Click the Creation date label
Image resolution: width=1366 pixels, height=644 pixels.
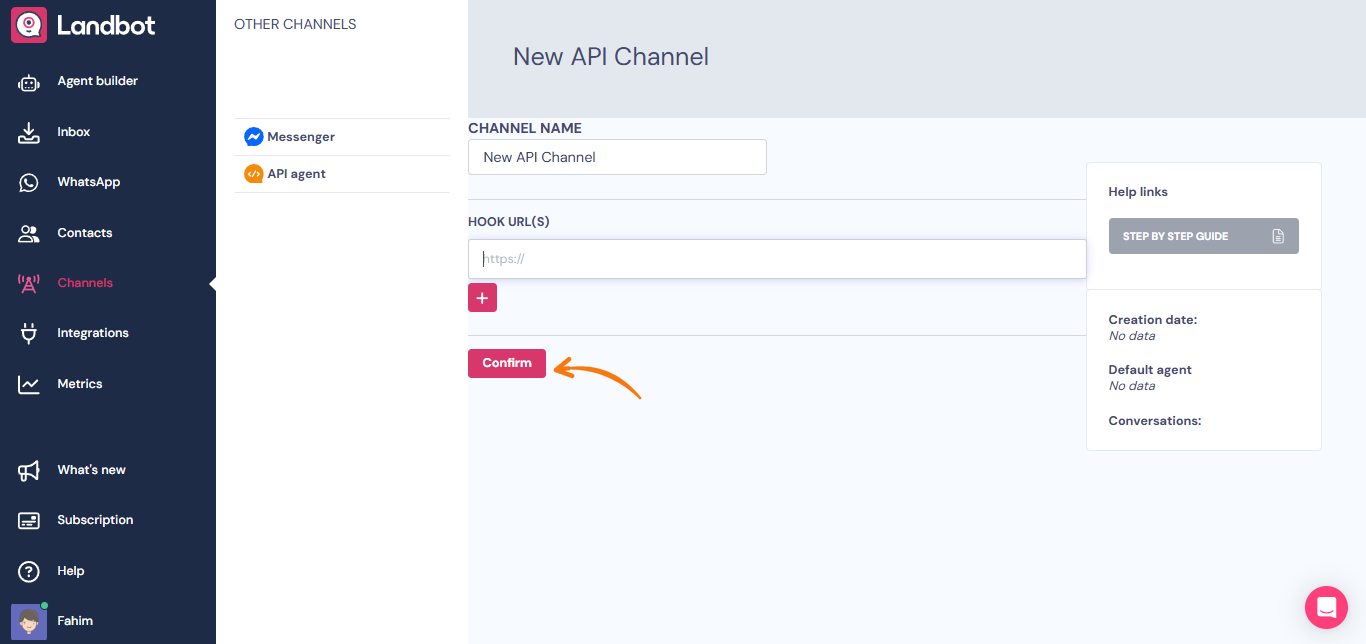pos(1152,320)
